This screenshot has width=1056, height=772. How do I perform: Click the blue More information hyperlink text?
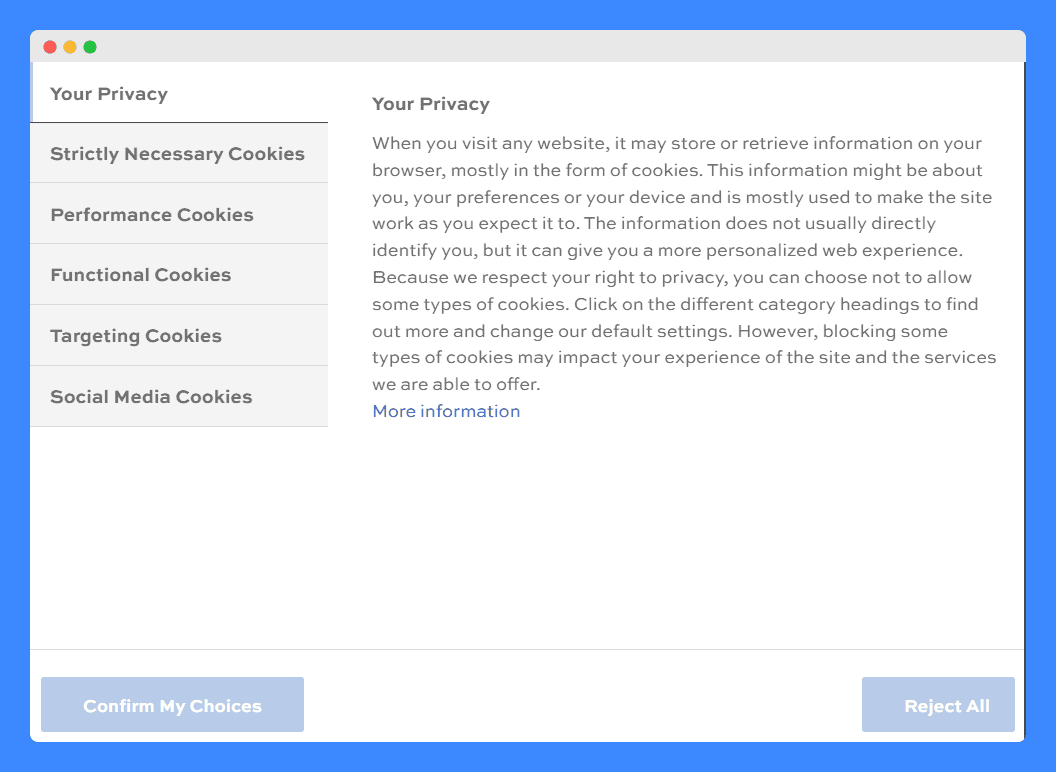coord(446,411)
